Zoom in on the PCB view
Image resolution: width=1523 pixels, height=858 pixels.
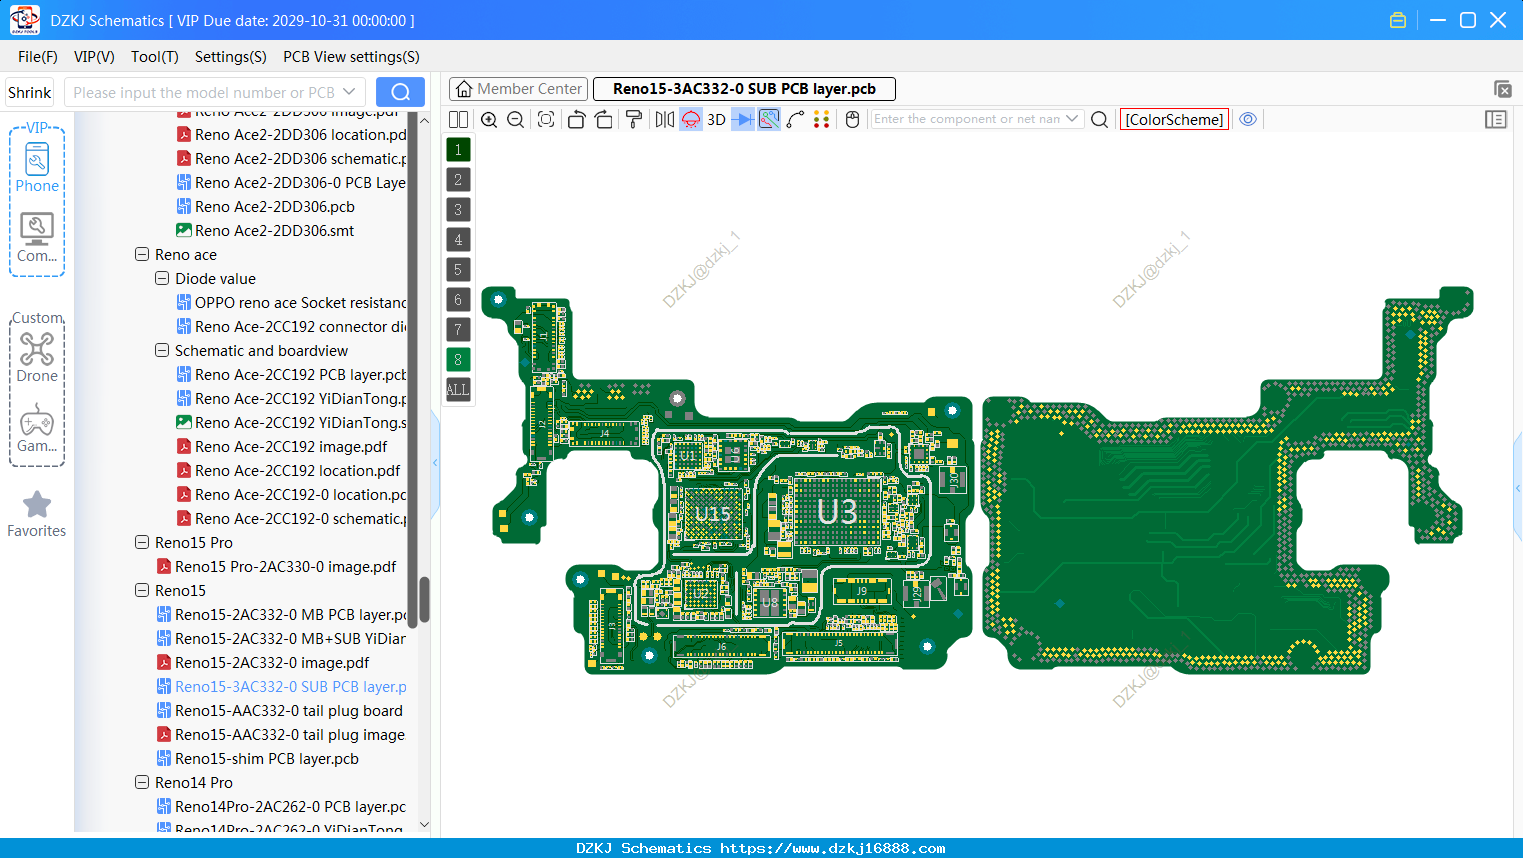(489, 119)
